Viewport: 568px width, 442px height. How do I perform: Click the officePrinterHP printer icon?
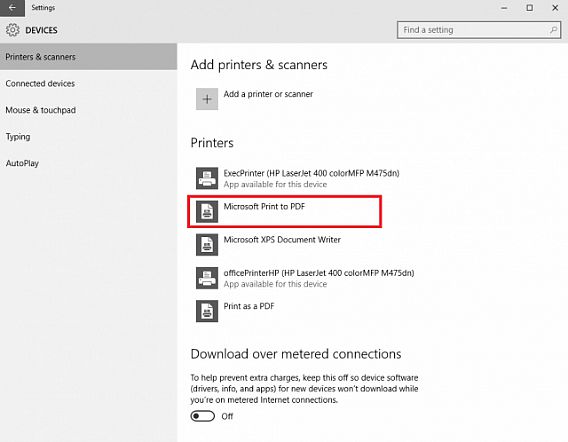click(207, 278)
